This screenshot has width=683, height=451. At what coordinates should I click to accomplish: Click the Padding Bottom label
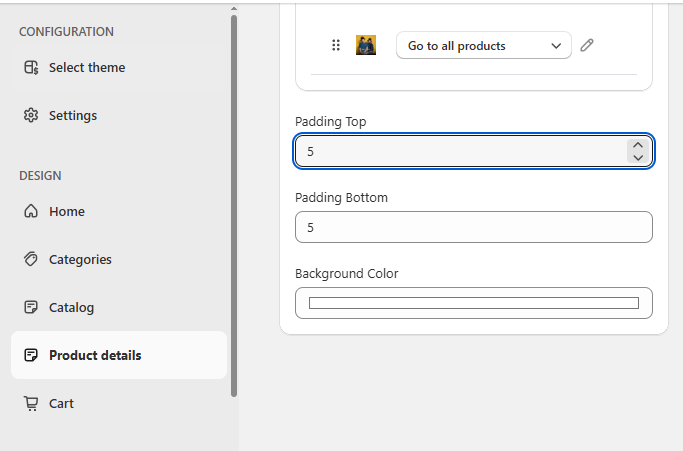click(x=341, y=197)
